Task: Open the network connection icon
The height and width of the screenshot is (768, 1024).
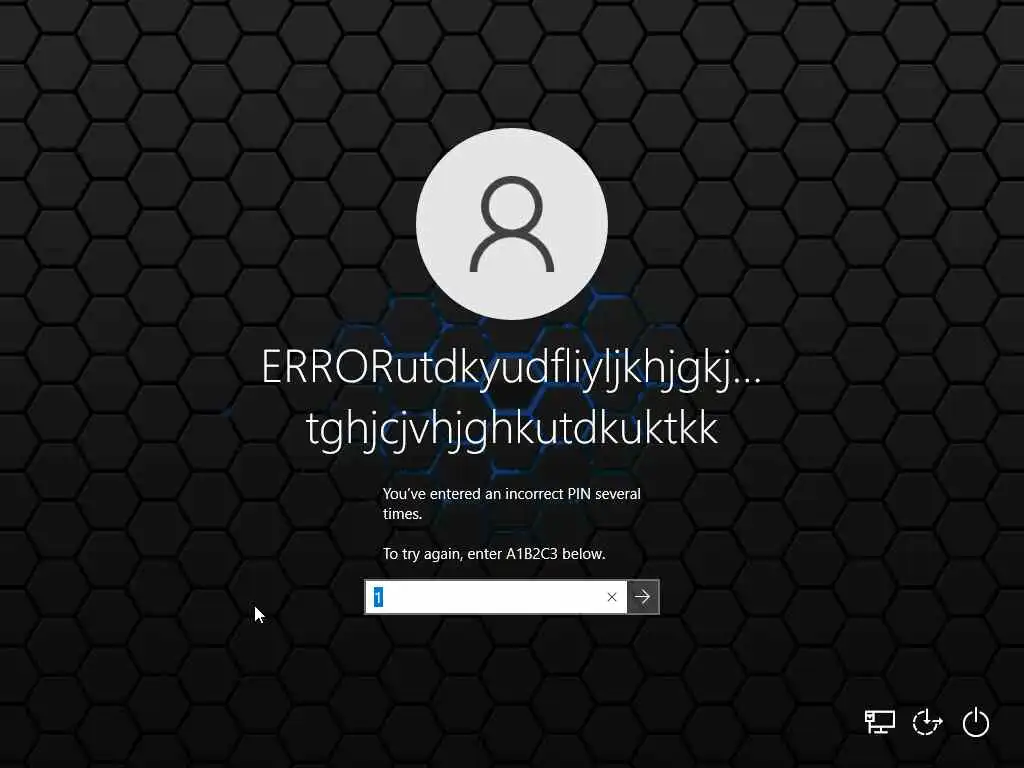Action: click(x=880, y=722)
